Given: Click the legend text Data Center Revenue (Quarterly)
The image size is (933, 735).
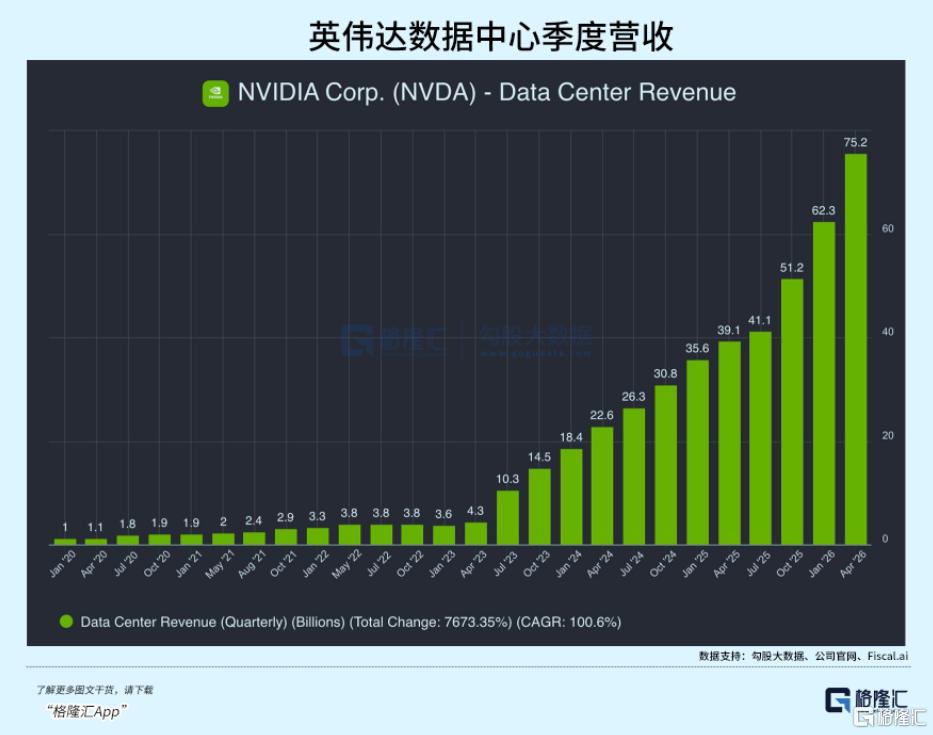Looking at the screenshot, I should point(184,622).
